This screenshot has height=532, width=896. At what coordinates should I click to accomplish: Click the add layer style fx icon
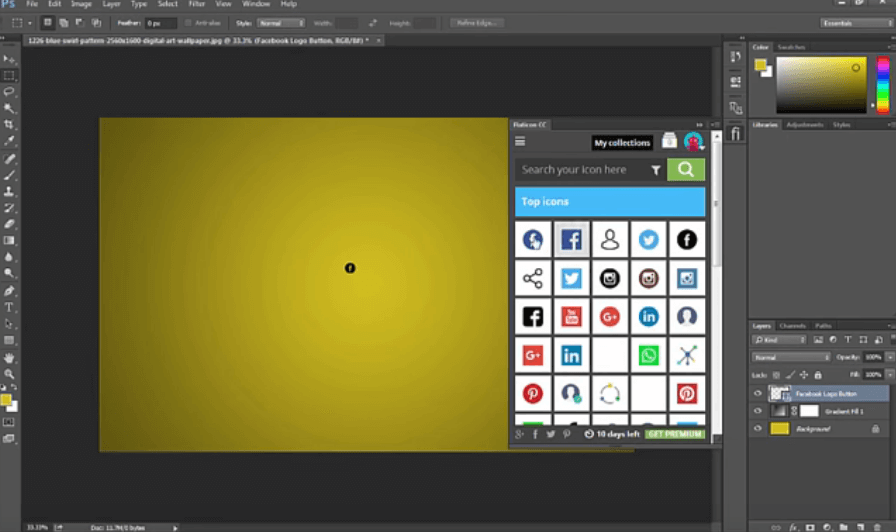[x=793, y=527]
